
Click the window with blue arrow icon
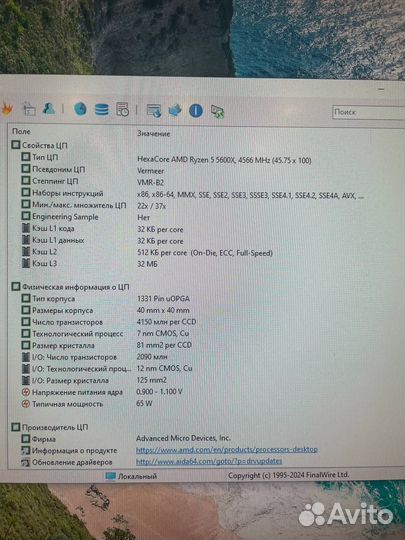(154, 111)
